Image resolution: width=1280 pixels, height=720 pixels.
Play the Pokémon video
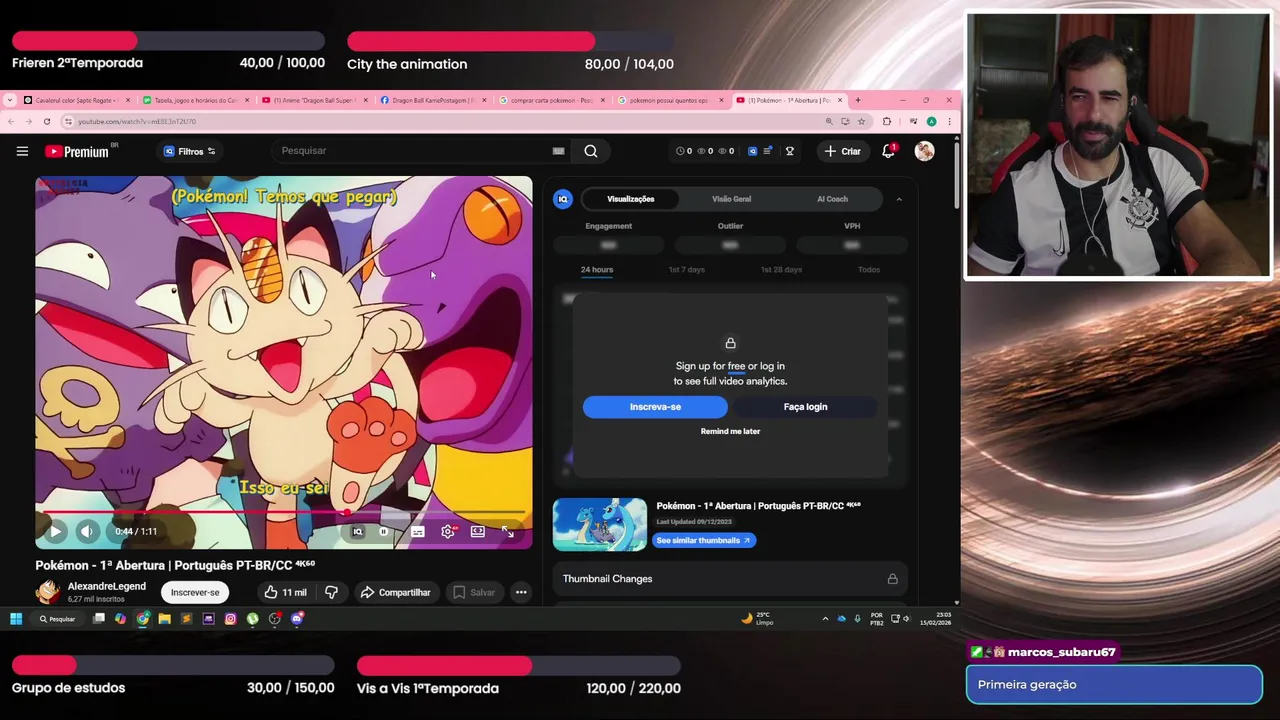point(56,531)
